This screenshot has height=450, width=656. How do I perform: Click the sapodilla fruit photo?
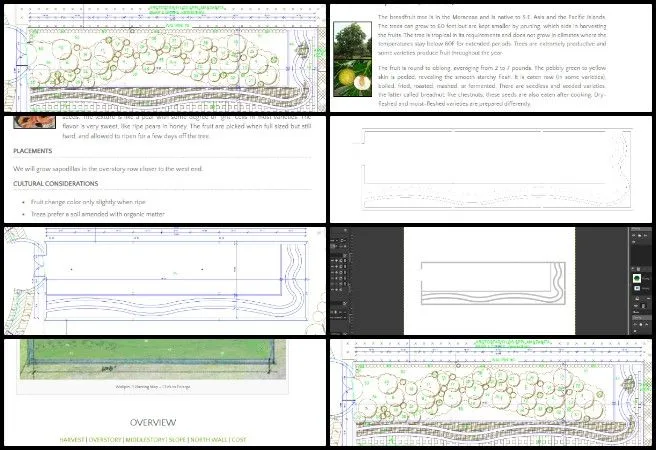pos(34,122)
